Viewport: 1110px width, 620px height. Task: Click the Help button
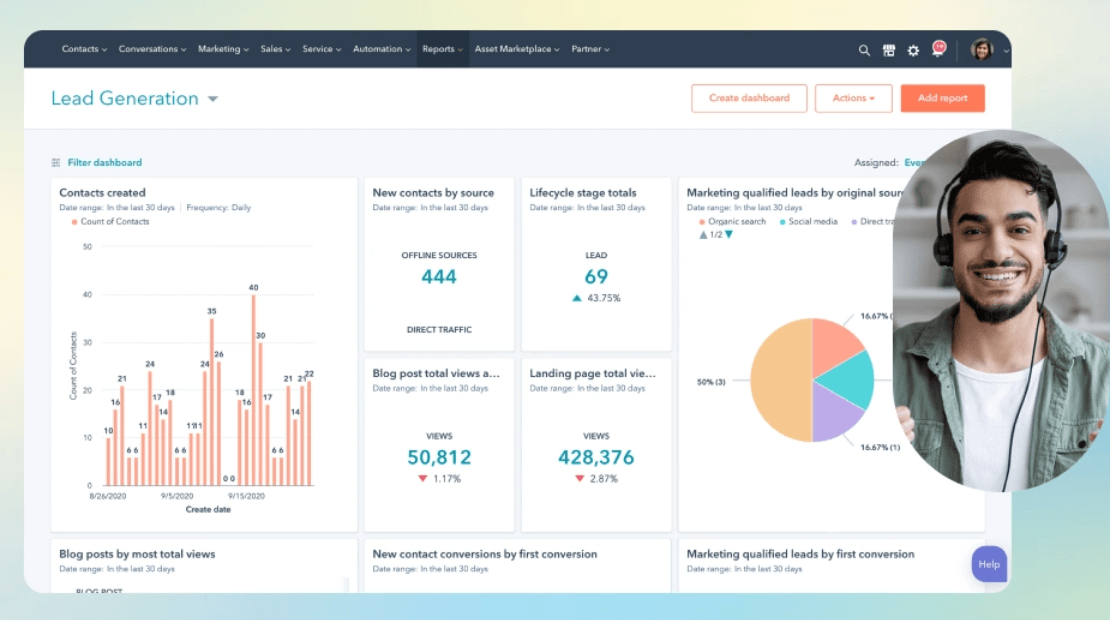click(989, 564)
